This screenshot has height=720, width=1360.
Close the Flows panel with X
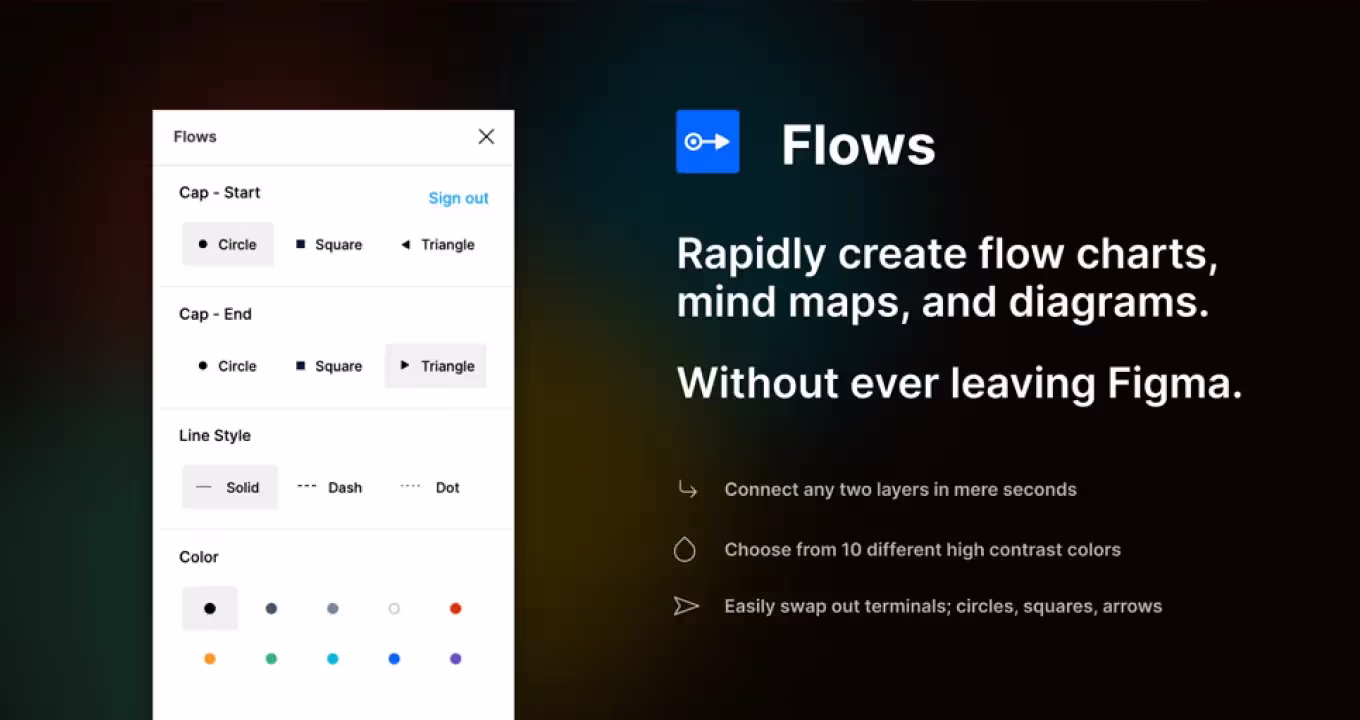486,137
